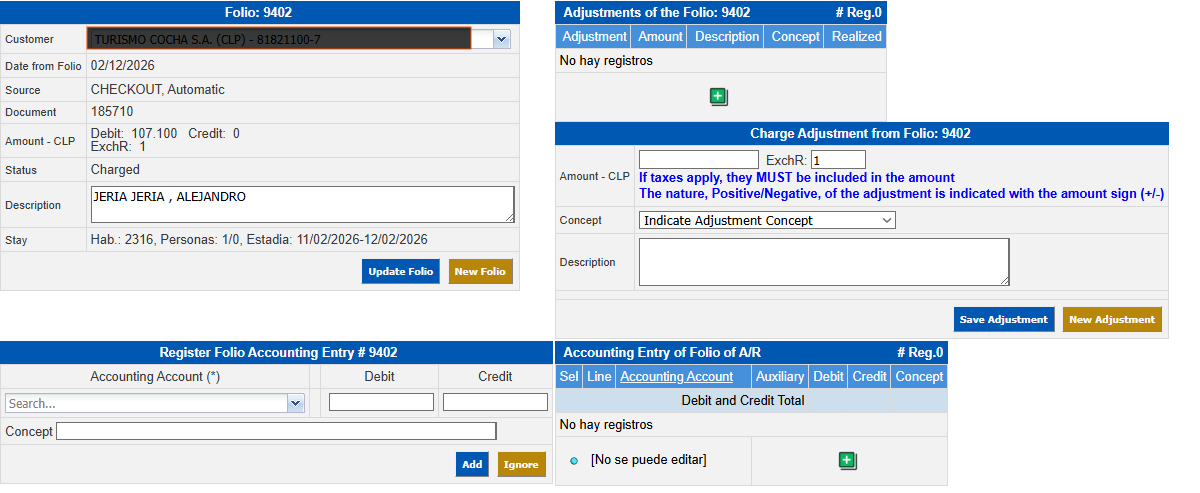Viewport: 1200px width, 493px height.
Task: Click the Concept text field below the account search
Action: (x=276, y=431)
